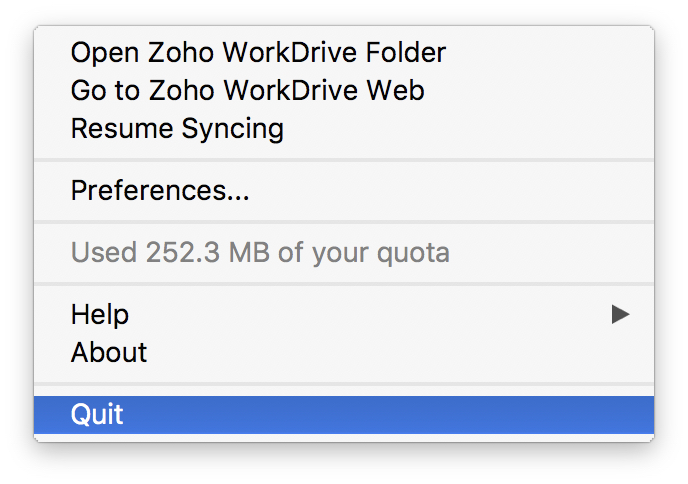Resume Syncing files

tap(177, 129)
